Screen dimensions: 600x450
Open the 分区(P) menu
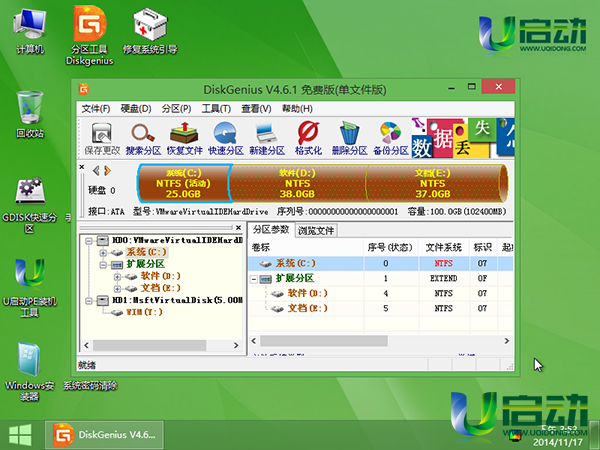[x=176, y=109]
